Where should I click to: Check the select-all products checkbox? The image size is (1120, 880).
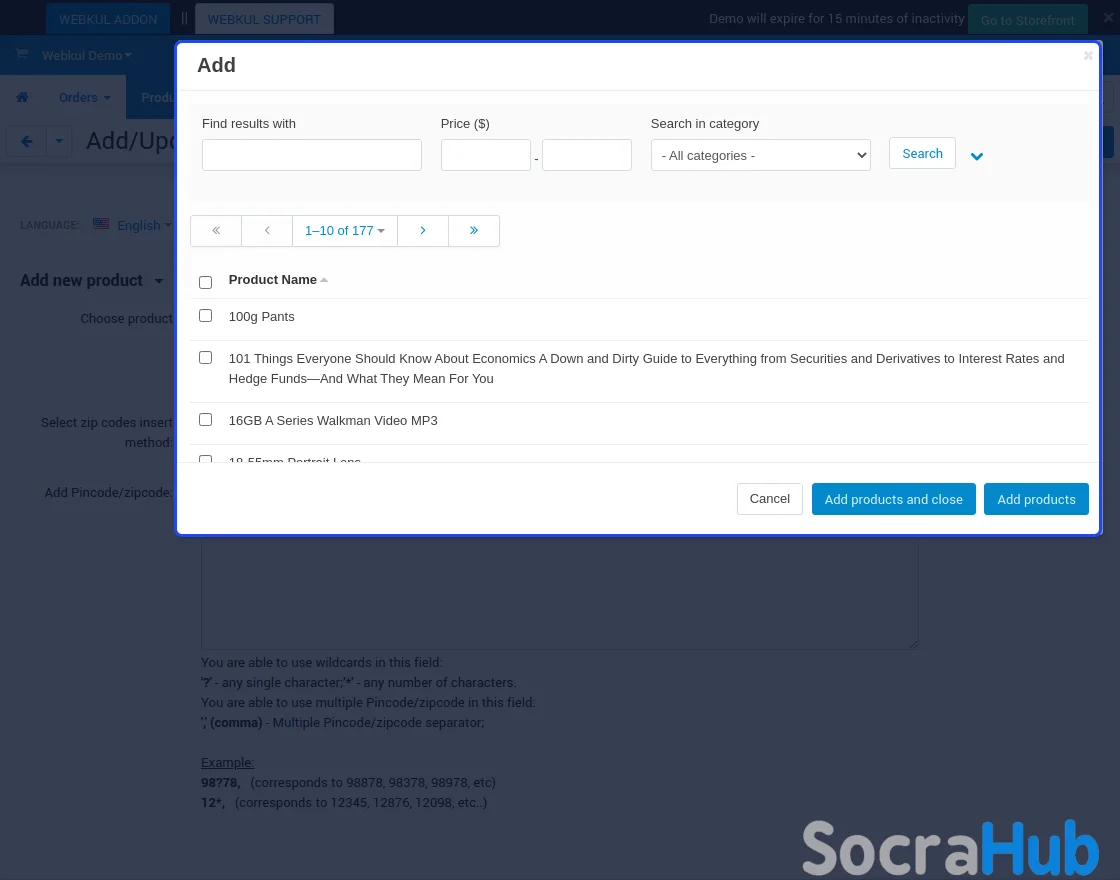206,282
